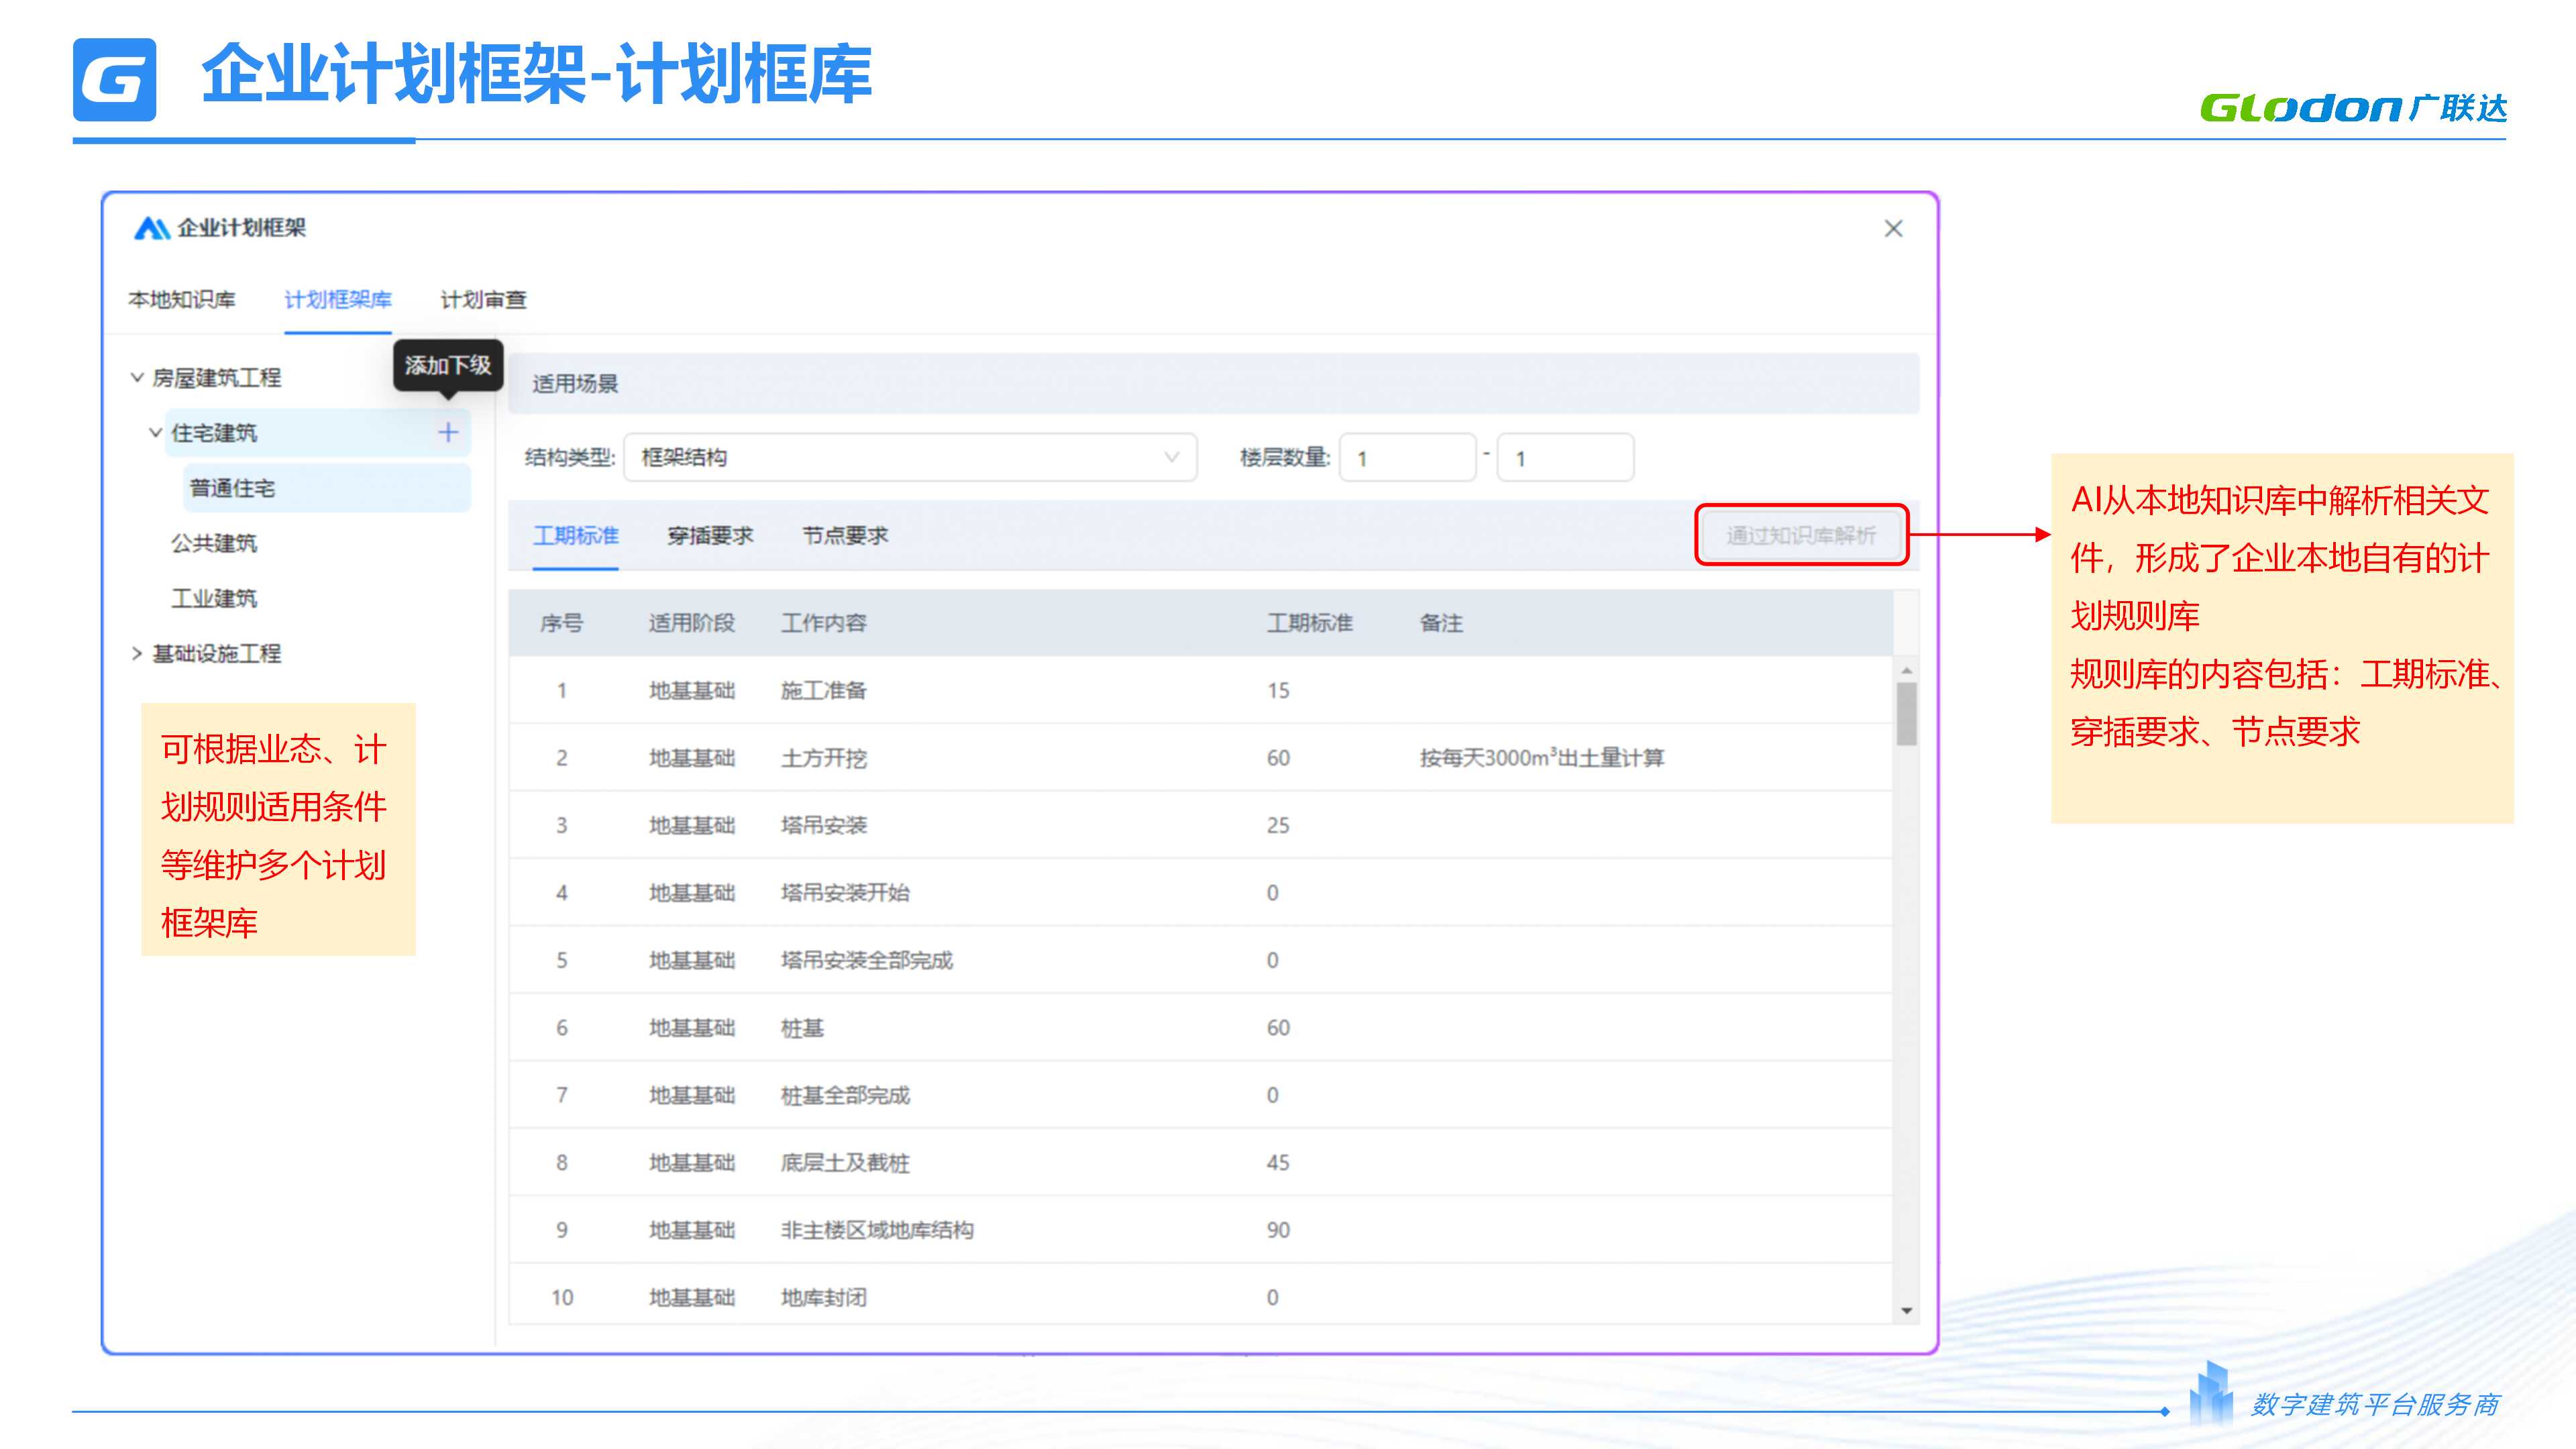Click the table scrollbar down arrow
The image size is (2576, 1449).
click(x=1907, y=1310)
